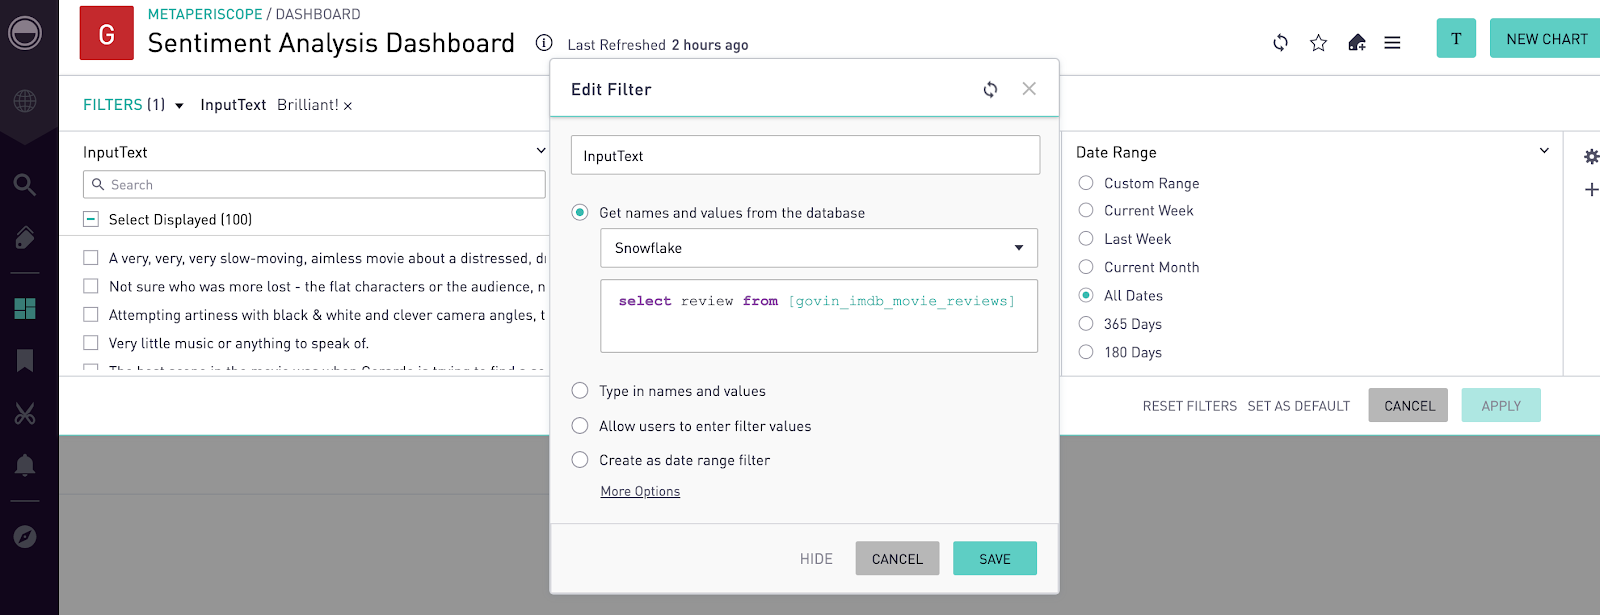1600x615 pixels.
Task: Click HIDE in the Edit Filter dialog
Action: coord(816,559)
